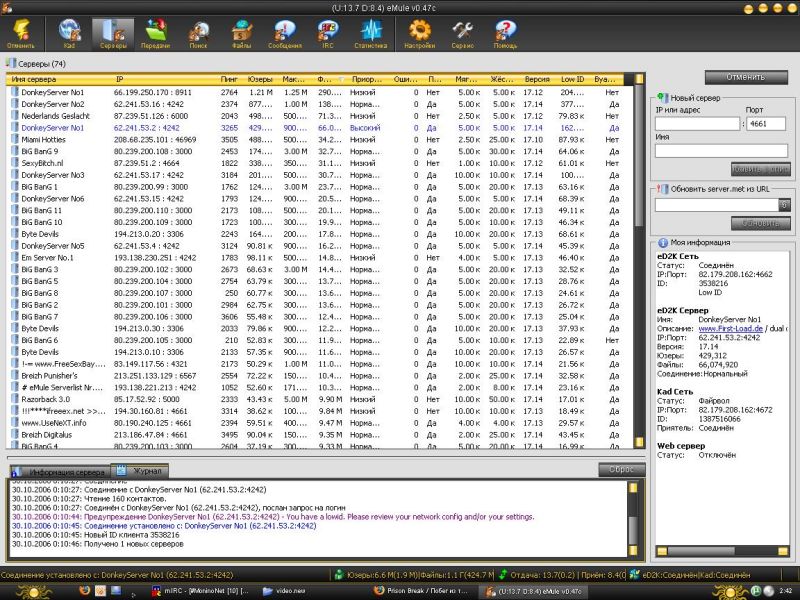Open Настройки (Preferences) gear icon

click(x=420, y=34)
